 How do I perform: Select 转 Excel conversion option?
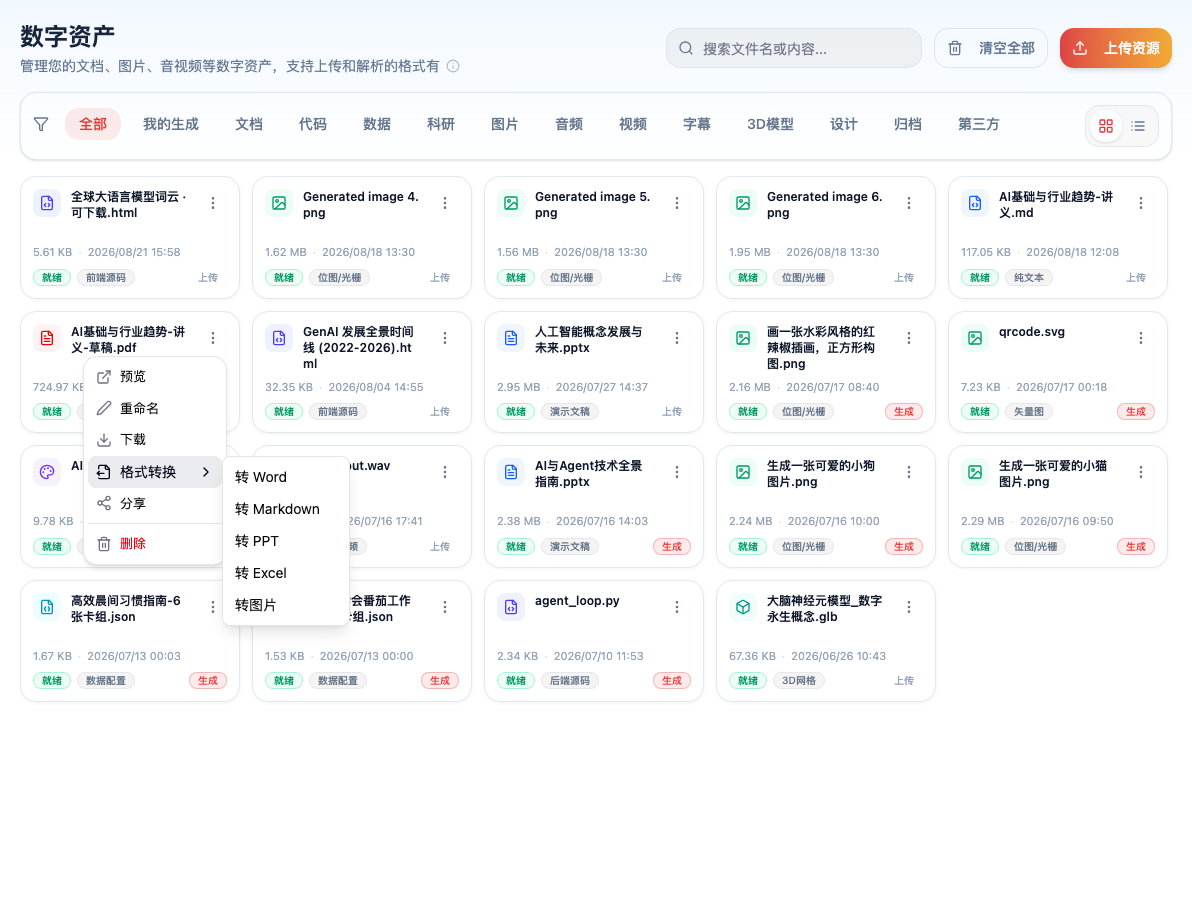[286, 572]
